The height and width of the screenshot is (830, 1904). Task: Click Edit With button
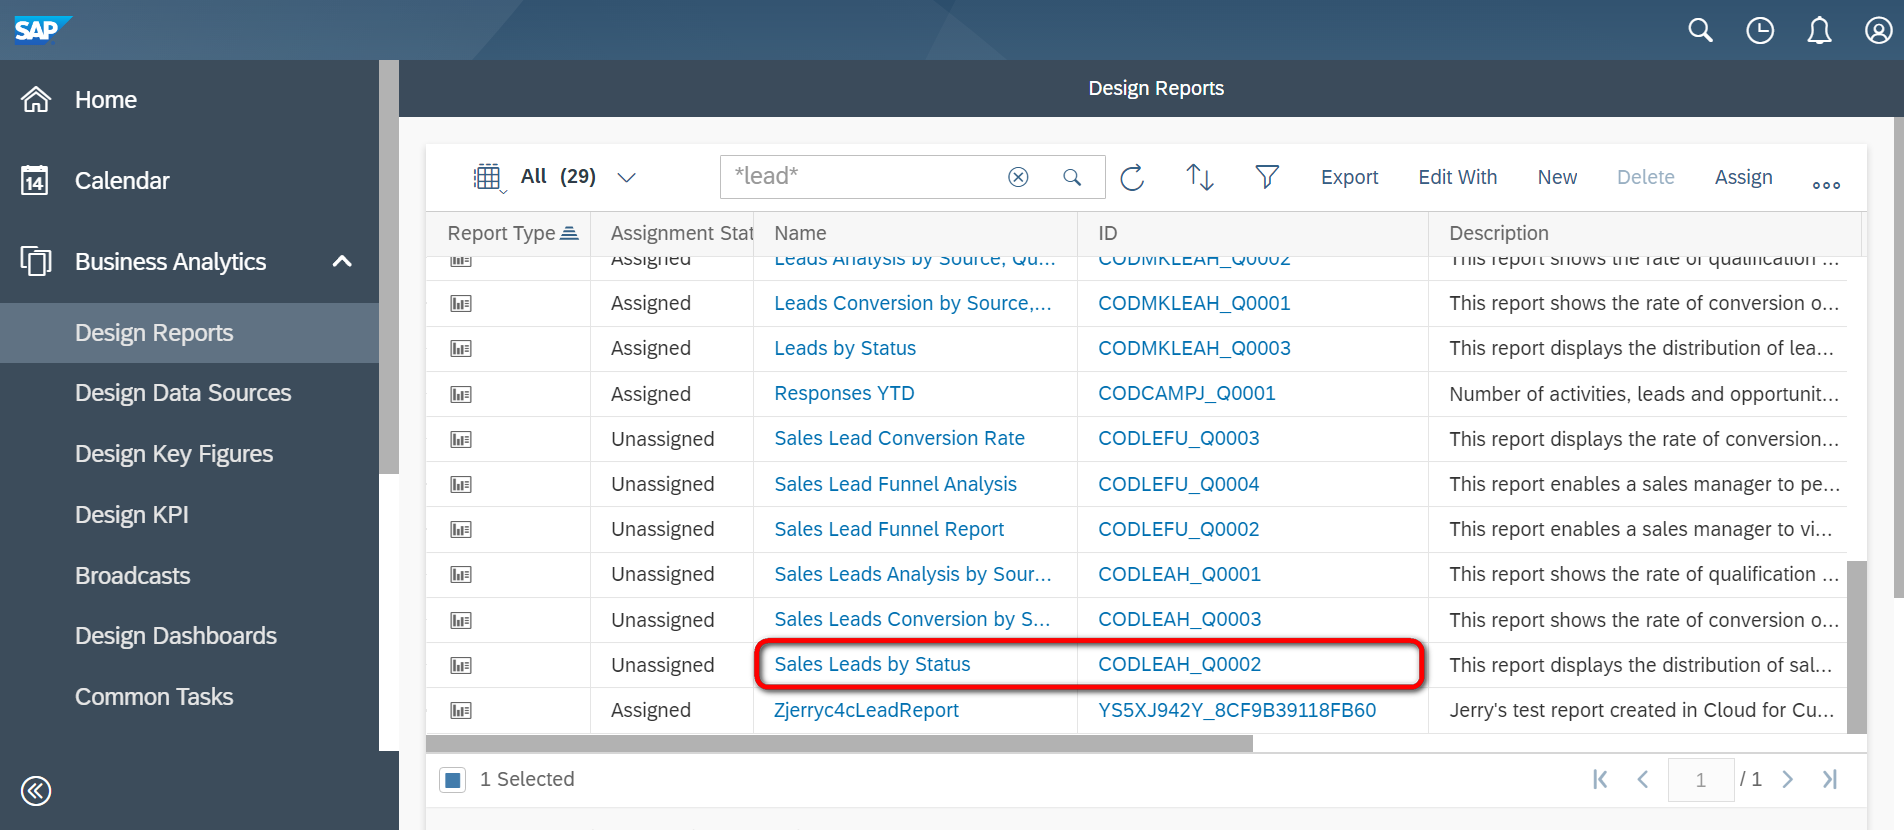coord(1457,177)
